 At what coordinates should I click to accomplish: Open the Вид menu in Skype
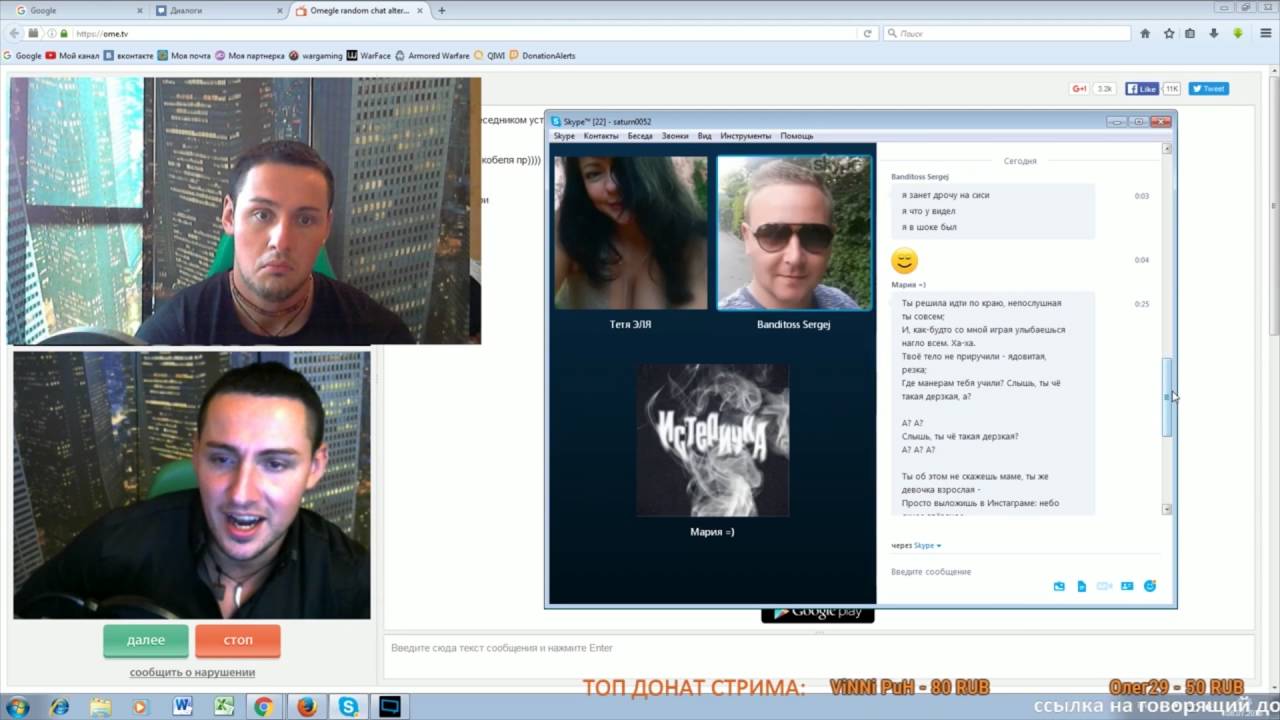tap(704, 136)
